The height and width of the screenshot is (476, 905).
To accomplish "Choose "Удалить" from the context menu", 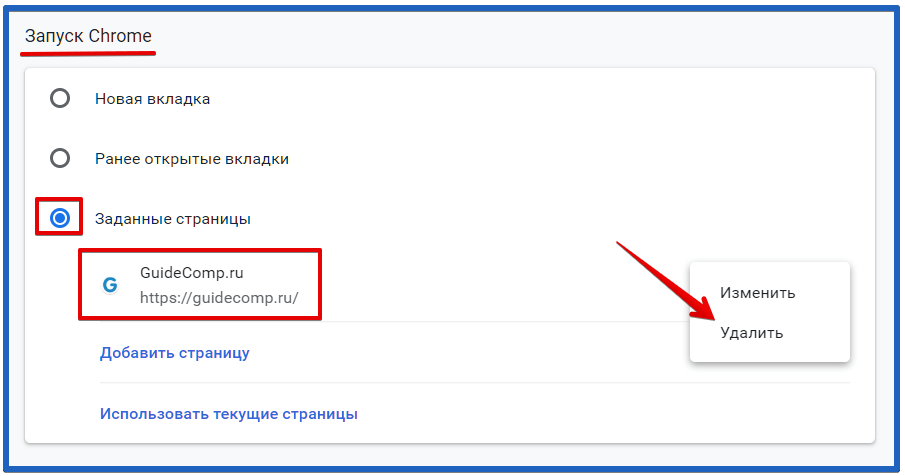I will (x=751, y=333).
